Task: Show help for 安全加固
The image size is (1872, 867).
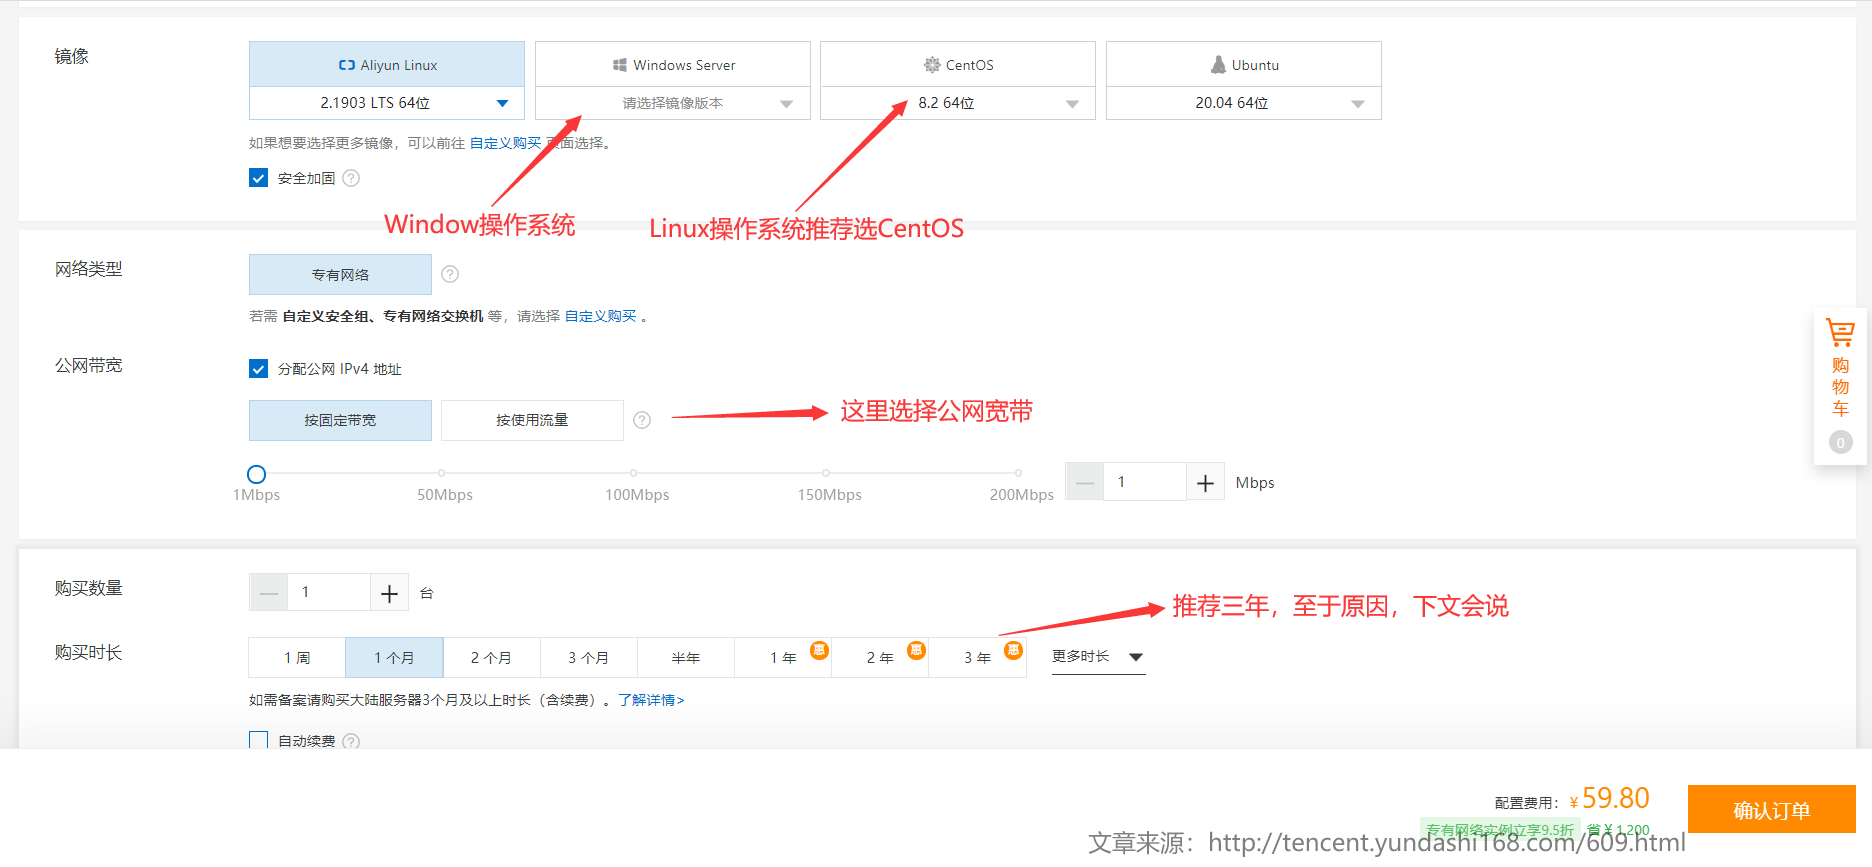Action: pyautogui.click(x=351, y=178)
